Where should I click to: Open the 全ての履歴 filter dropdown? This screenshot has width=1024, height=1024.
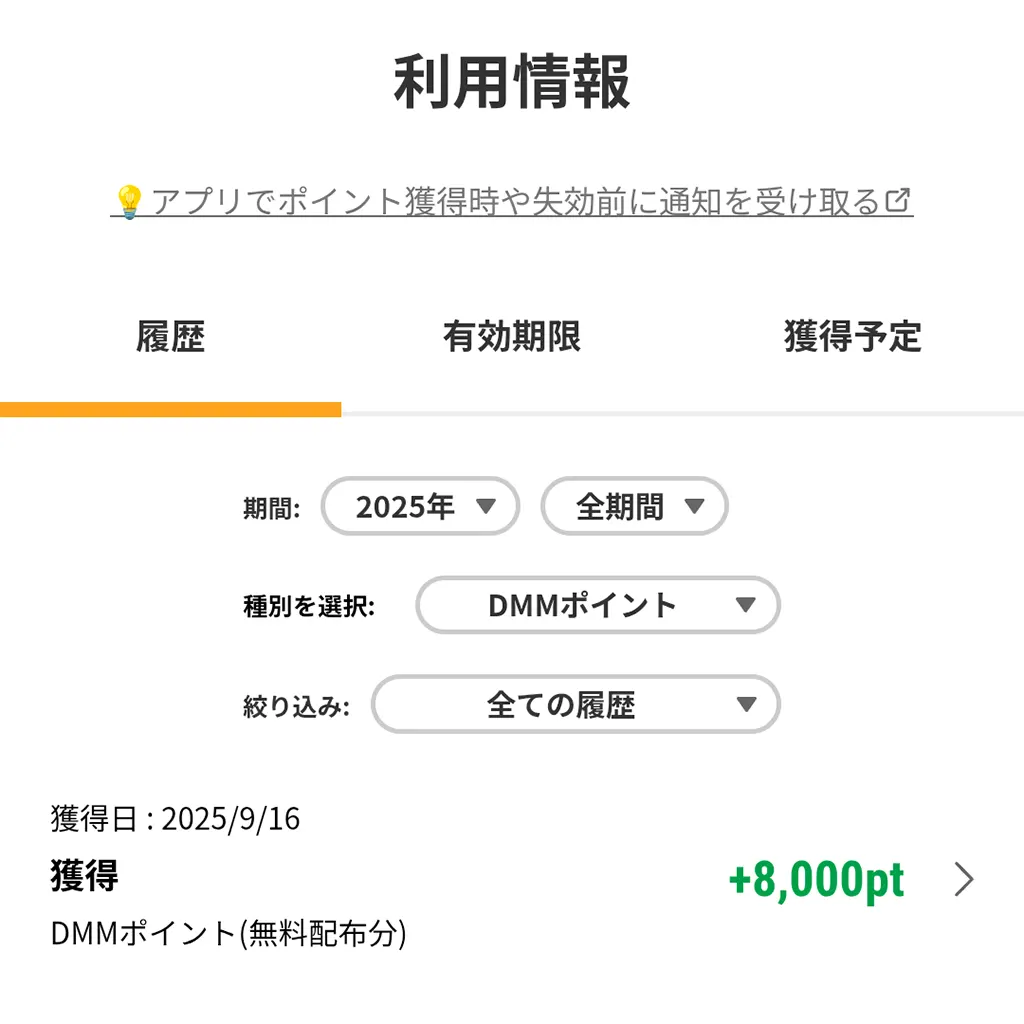[x=576, y=705]
